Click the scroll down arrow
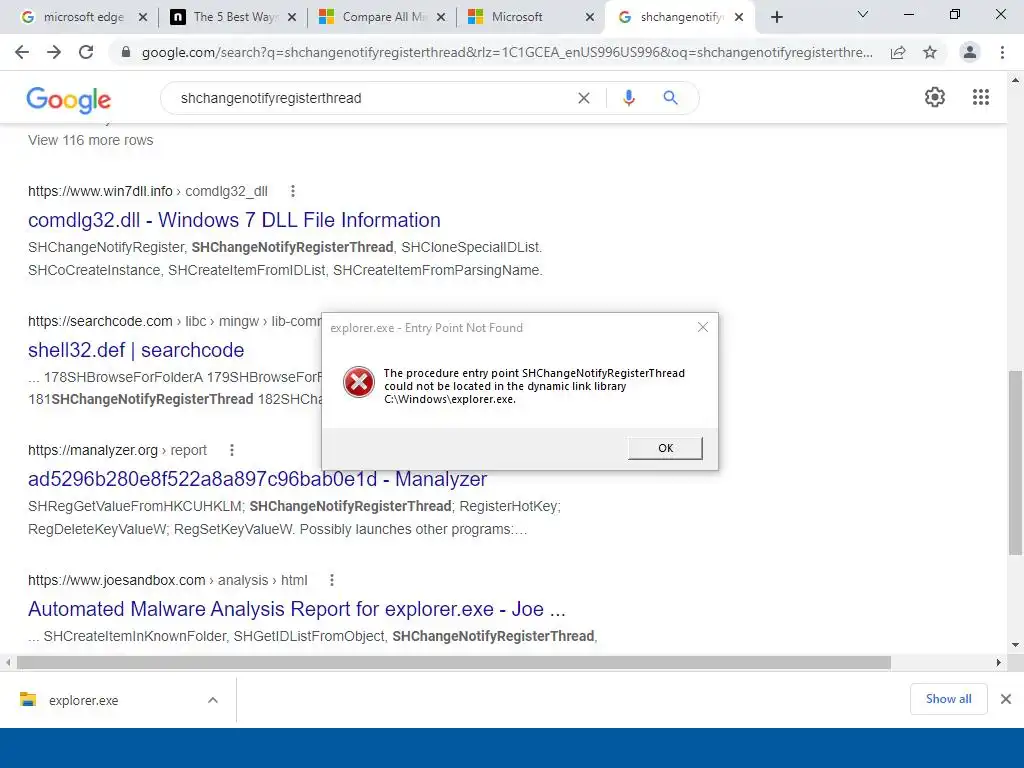The height and width of the screenshot is (768, 1024). point(1015,645)
